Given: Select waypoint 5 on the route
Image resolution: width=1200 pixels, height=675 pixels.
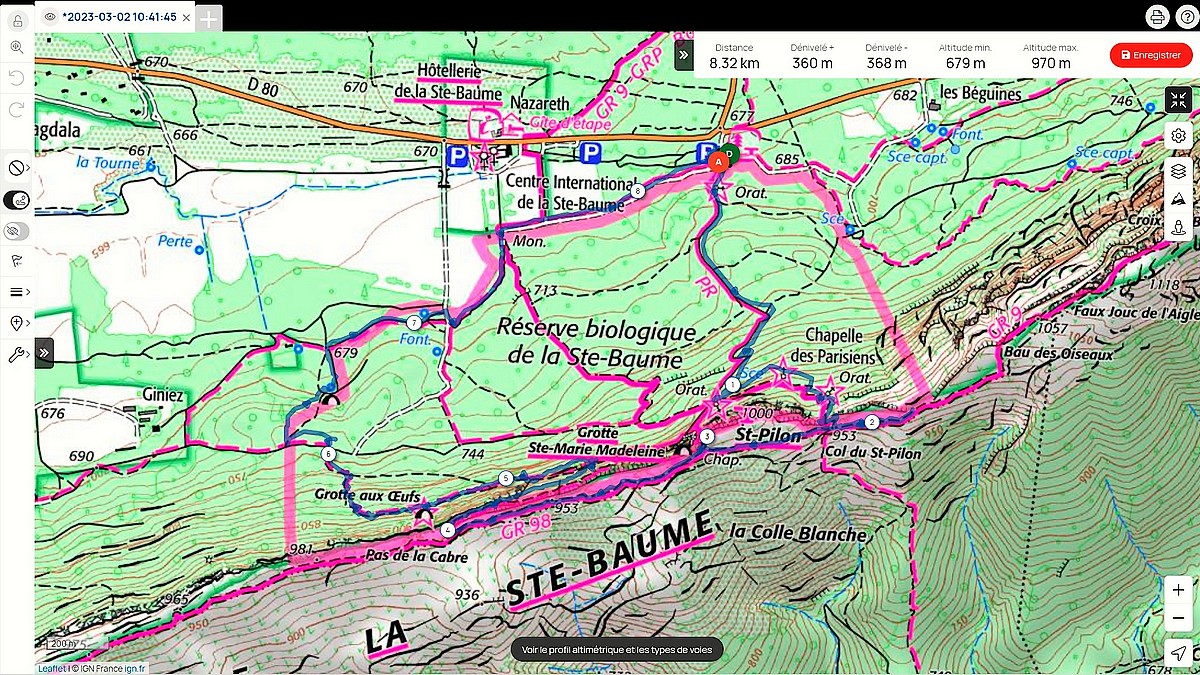Looking at the screenshot, I should point(506,478).
